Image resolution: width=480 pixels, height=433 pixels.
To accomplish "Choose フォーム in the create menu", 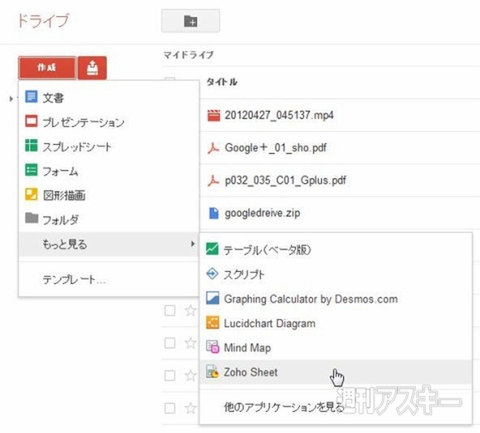I will 109,171.
